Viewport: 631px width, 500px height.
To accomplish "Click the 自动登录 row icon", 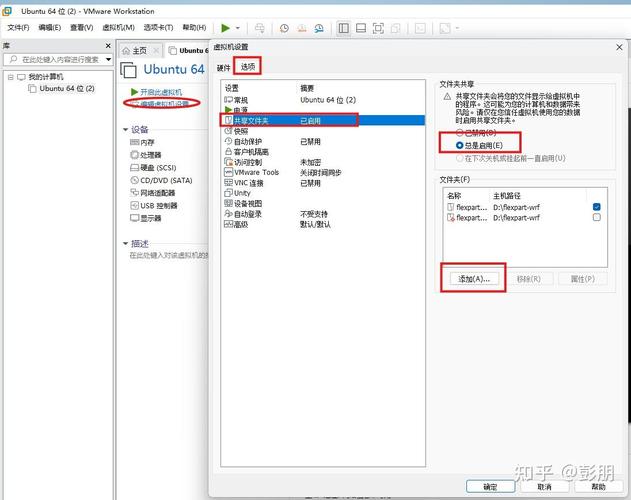I will [228, 214].
